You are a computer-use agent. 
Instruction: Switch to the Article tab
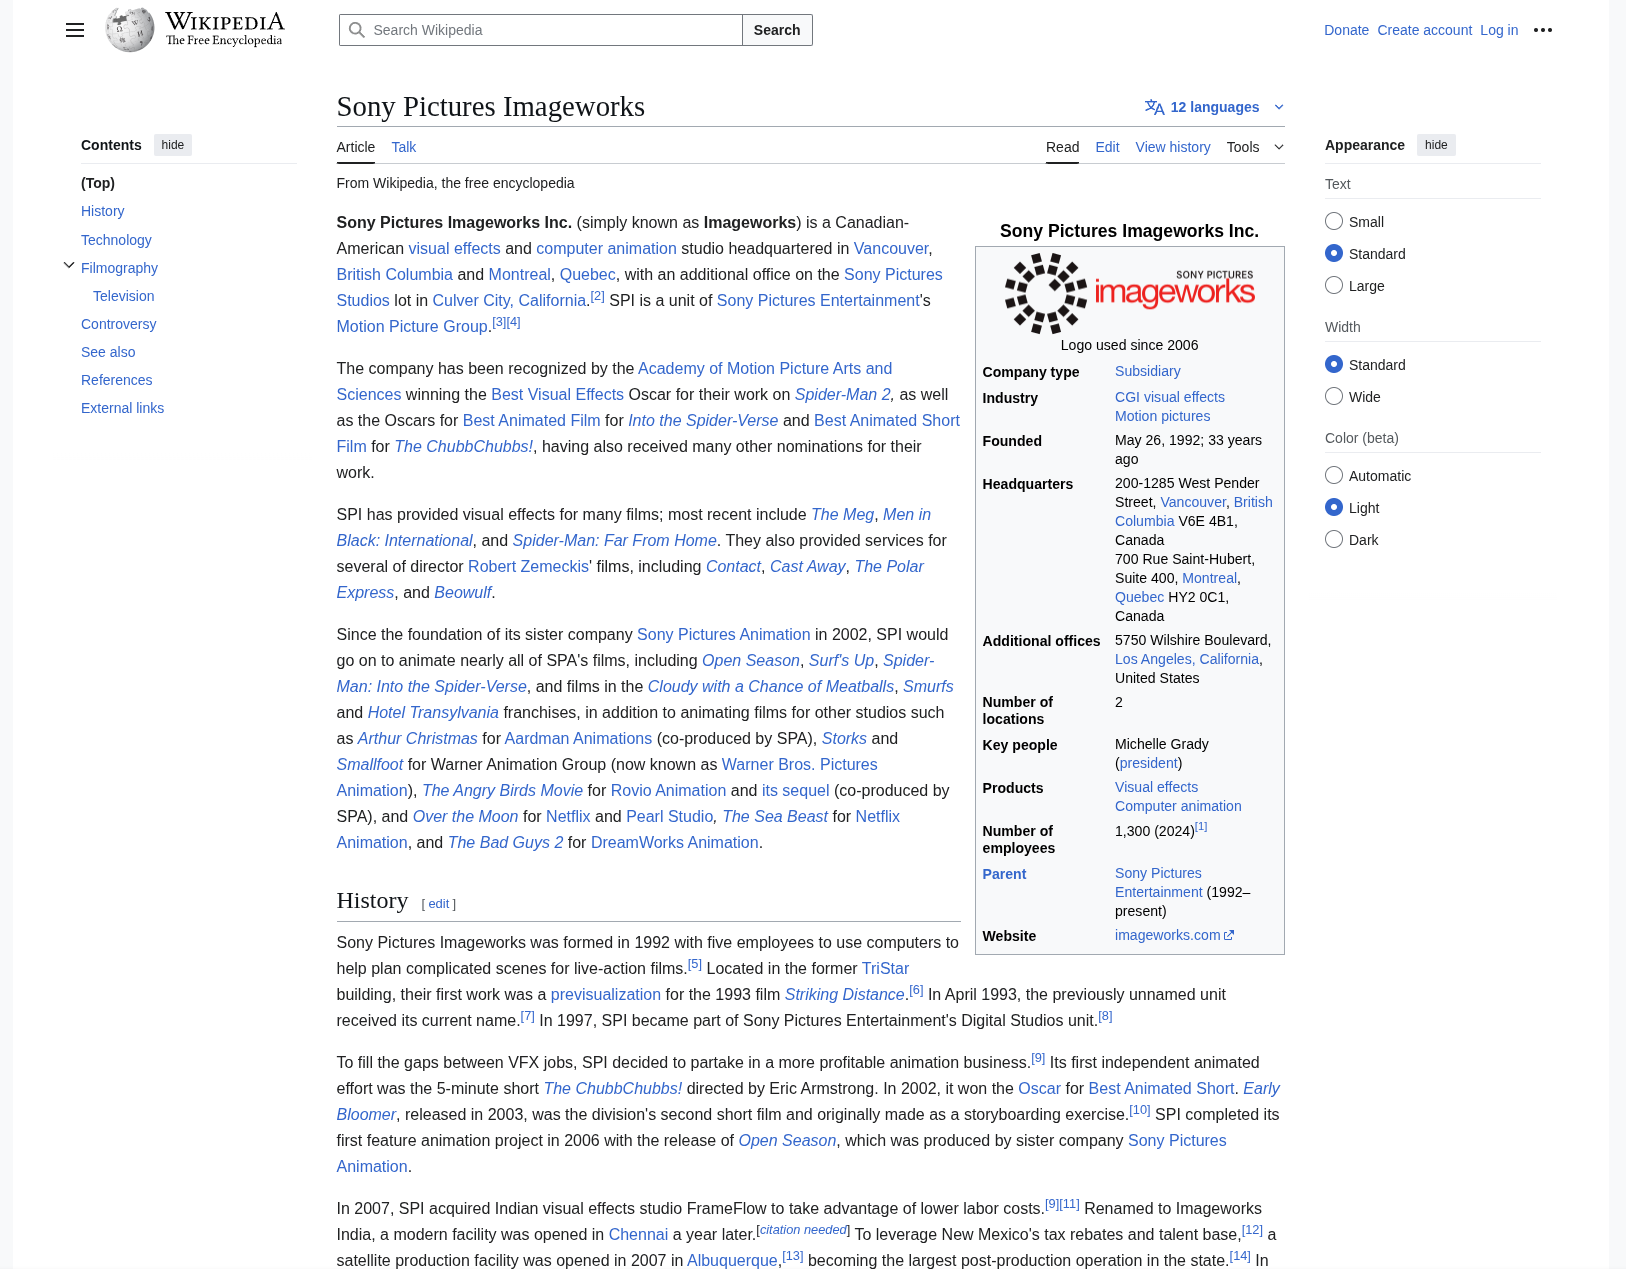point(356,147)
